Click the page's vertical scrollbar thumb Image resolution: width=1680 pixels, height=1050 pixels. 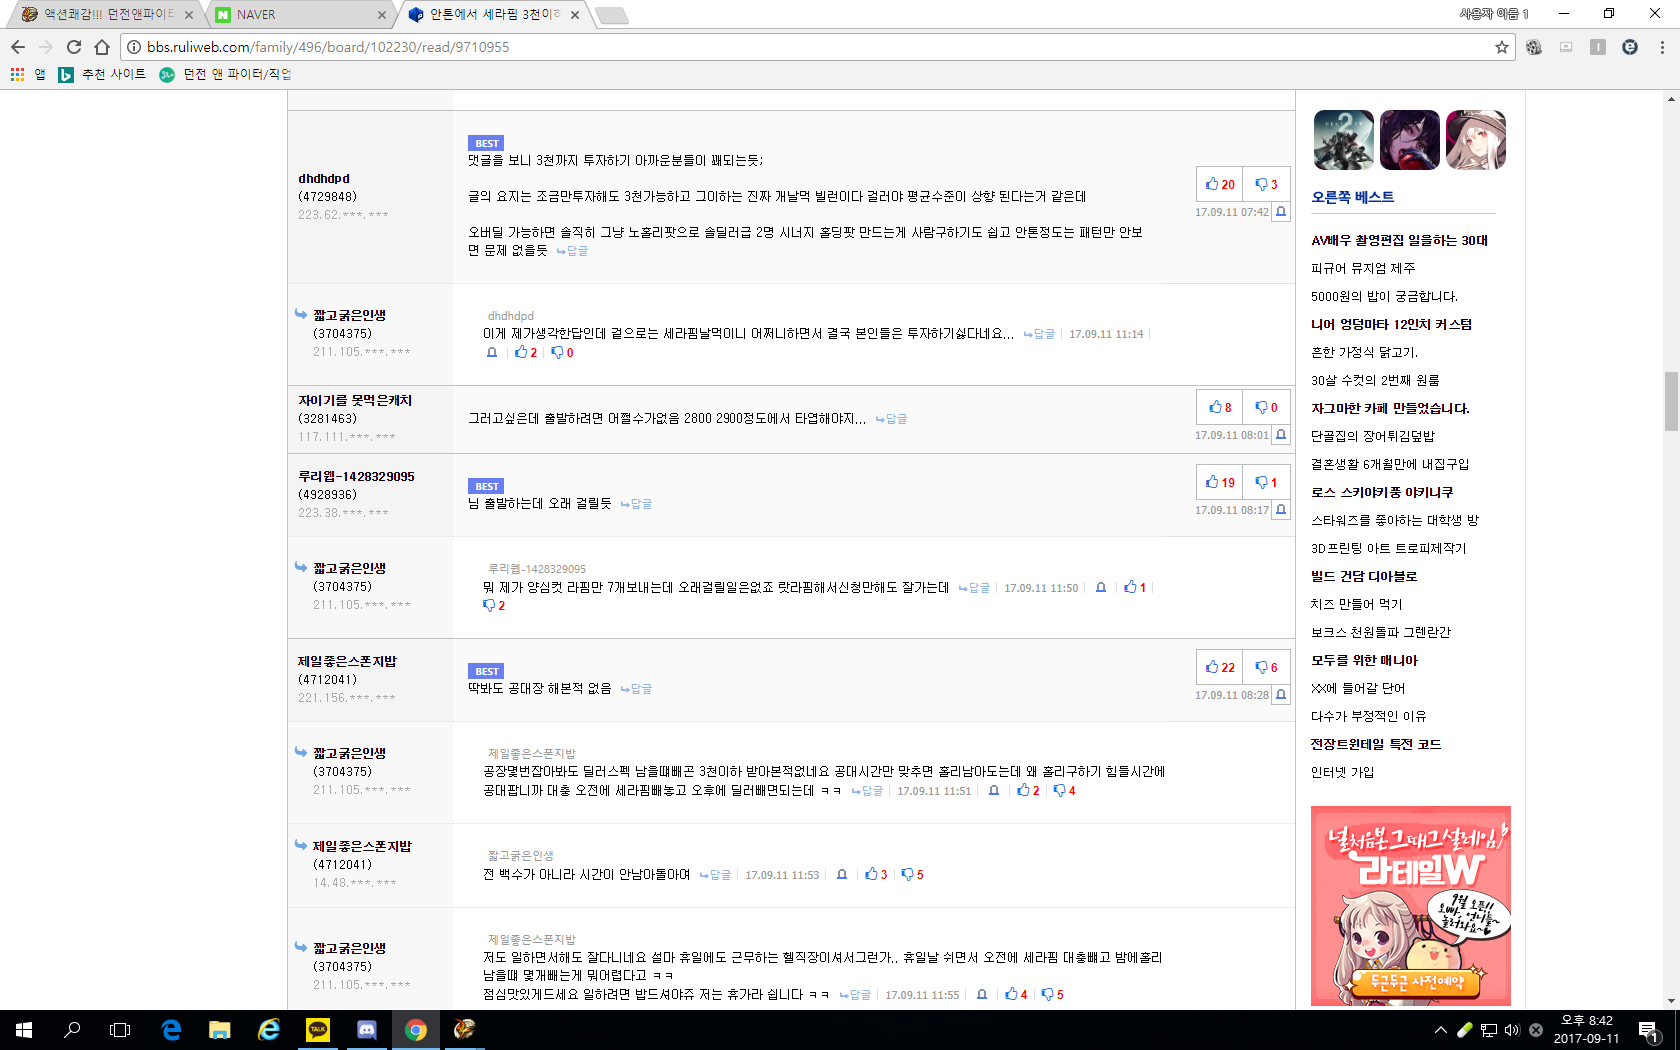1671,400
